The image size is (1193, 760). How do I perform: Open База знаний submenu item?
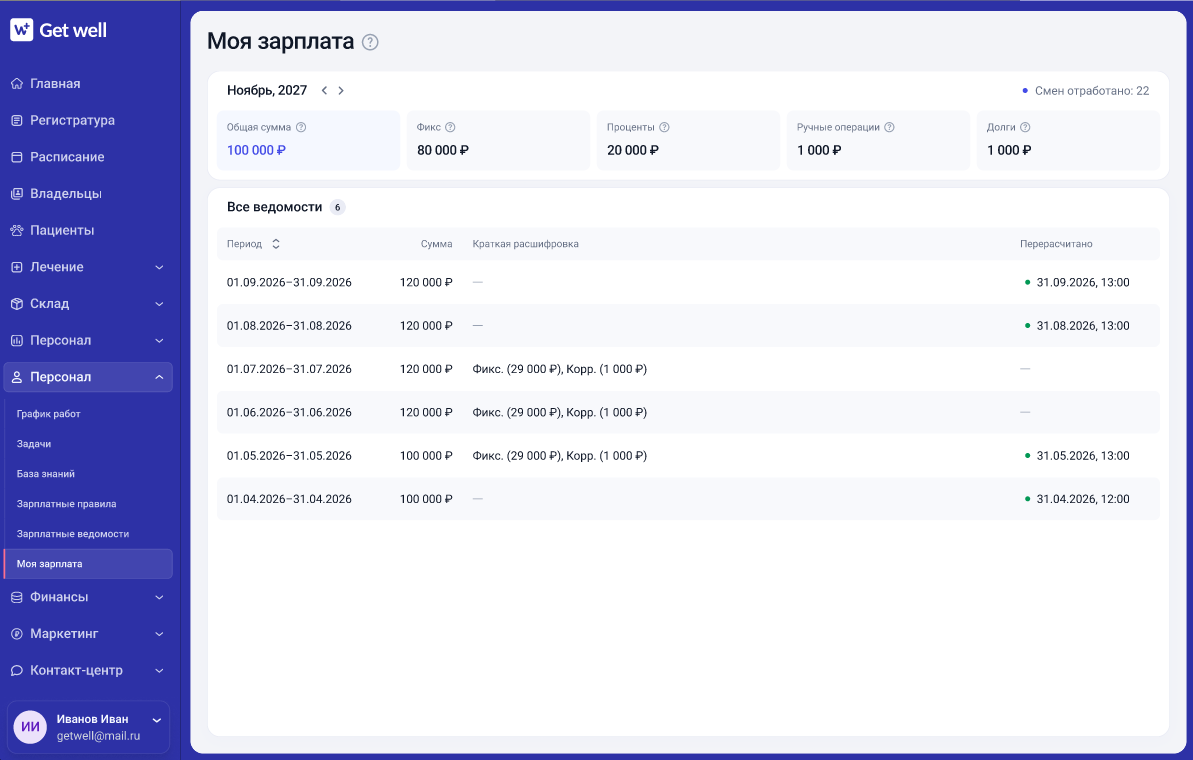46,474
